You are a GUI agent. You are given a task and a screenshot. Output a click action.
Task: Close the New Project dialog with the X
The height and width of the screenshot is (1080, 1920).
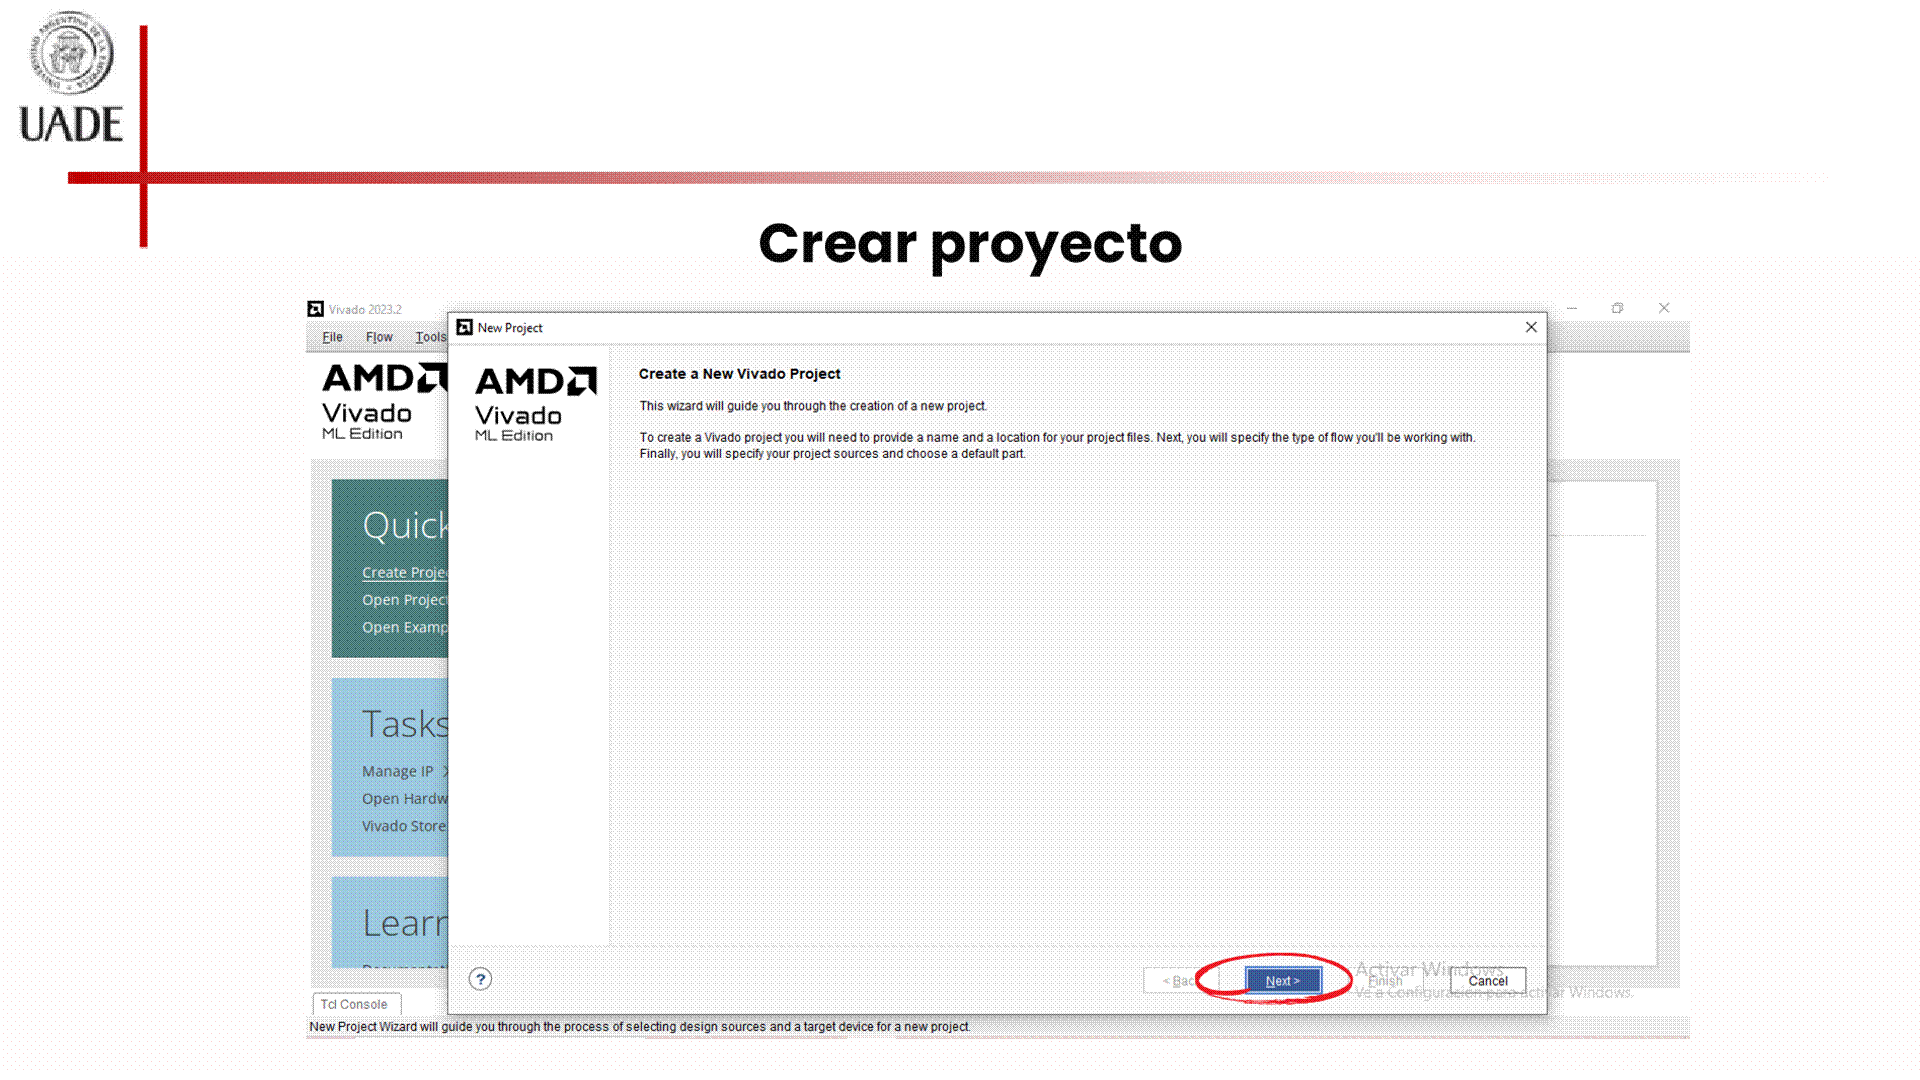[x=1531, y=327]
